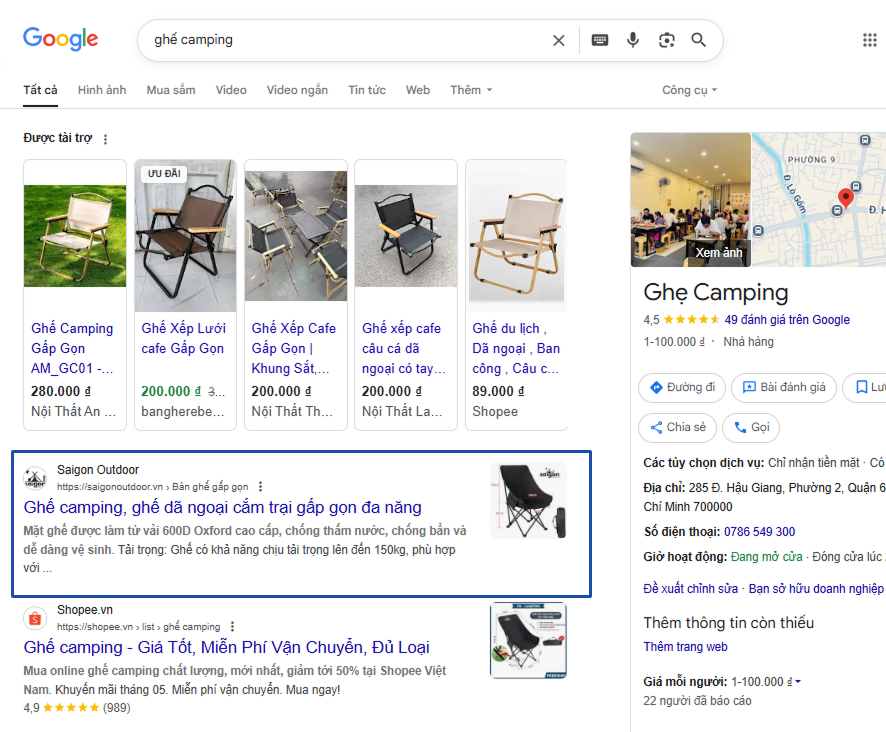Viewport: 886px width, 732px height.
Task: Click the Shopee 4,9 star rating (989)
Action: coord(77,708)
